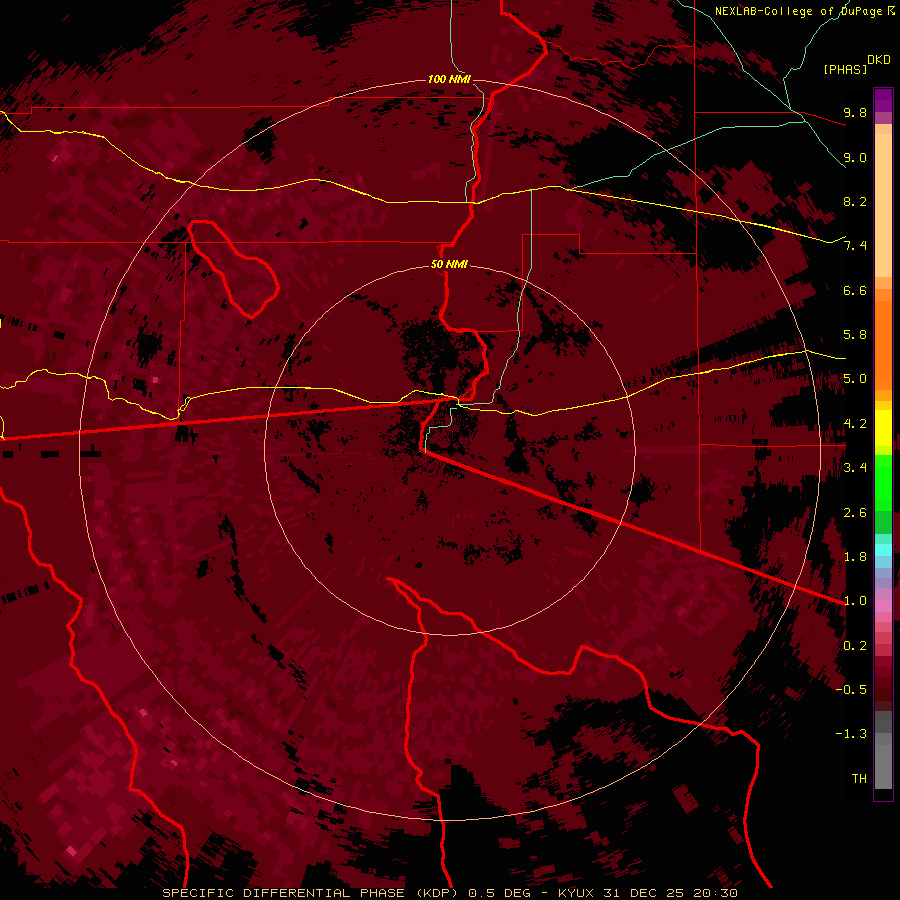Click the 7.4 scale value
This screenshot has width=900, height=900.
[855, 246]
